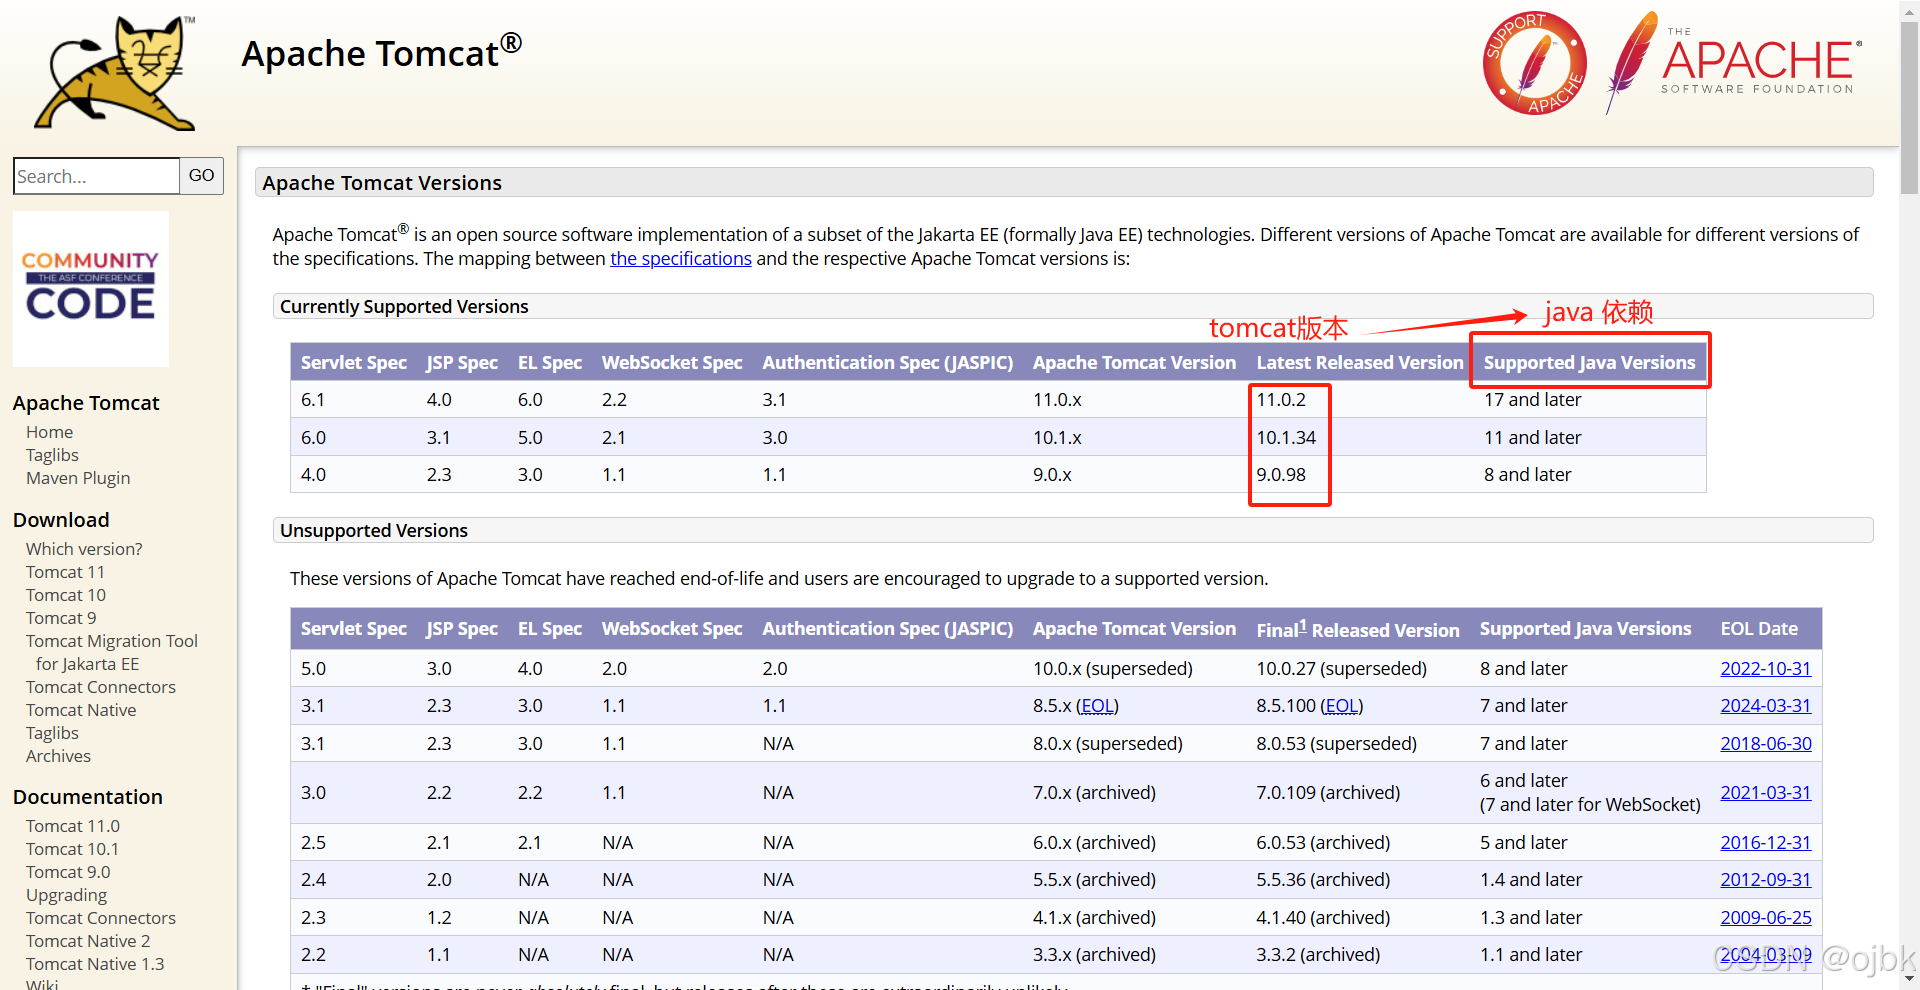Screen dimensions: 1920x990
Task: Follow 'the specifications' link in intro paragraph
Action: tap(681, 258)
